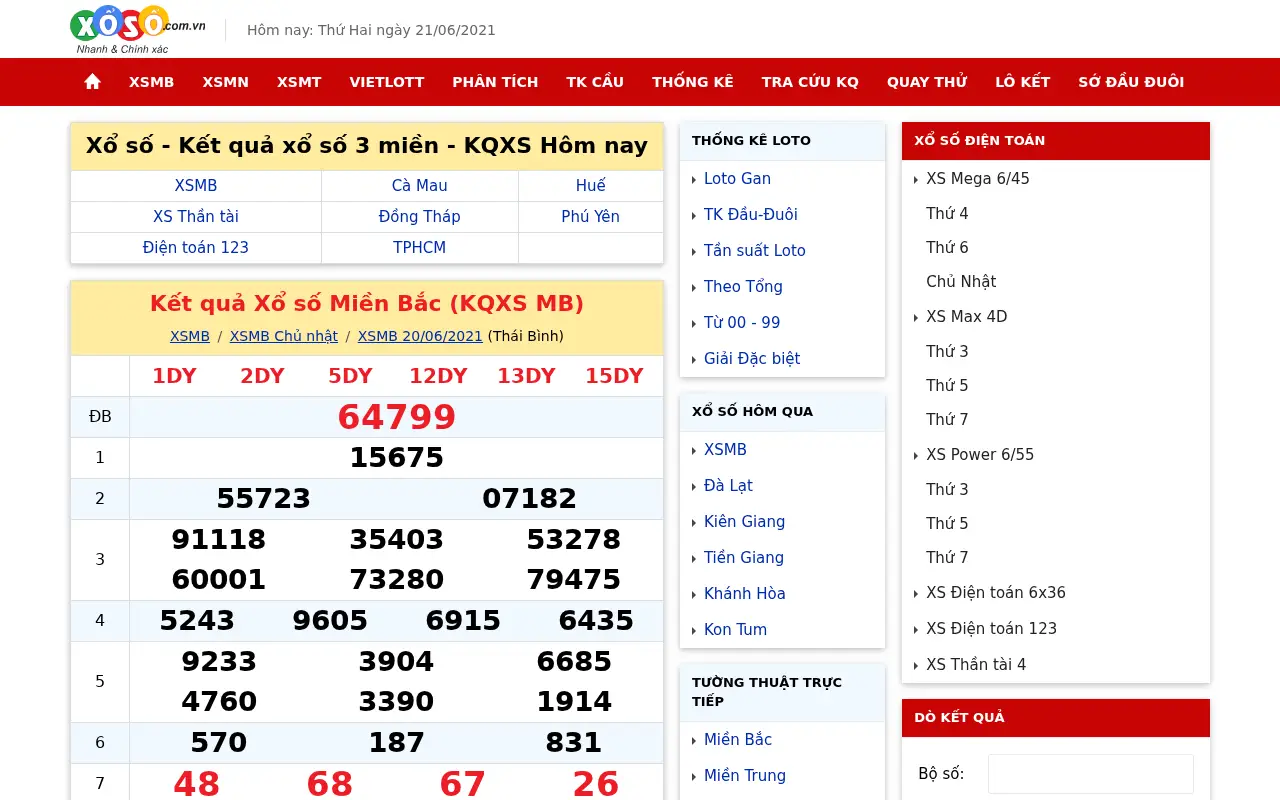1280x800 pixels.
Task: Follow the XSMB 20/06/2021 breadcrumb link
Action: [420, 336]
